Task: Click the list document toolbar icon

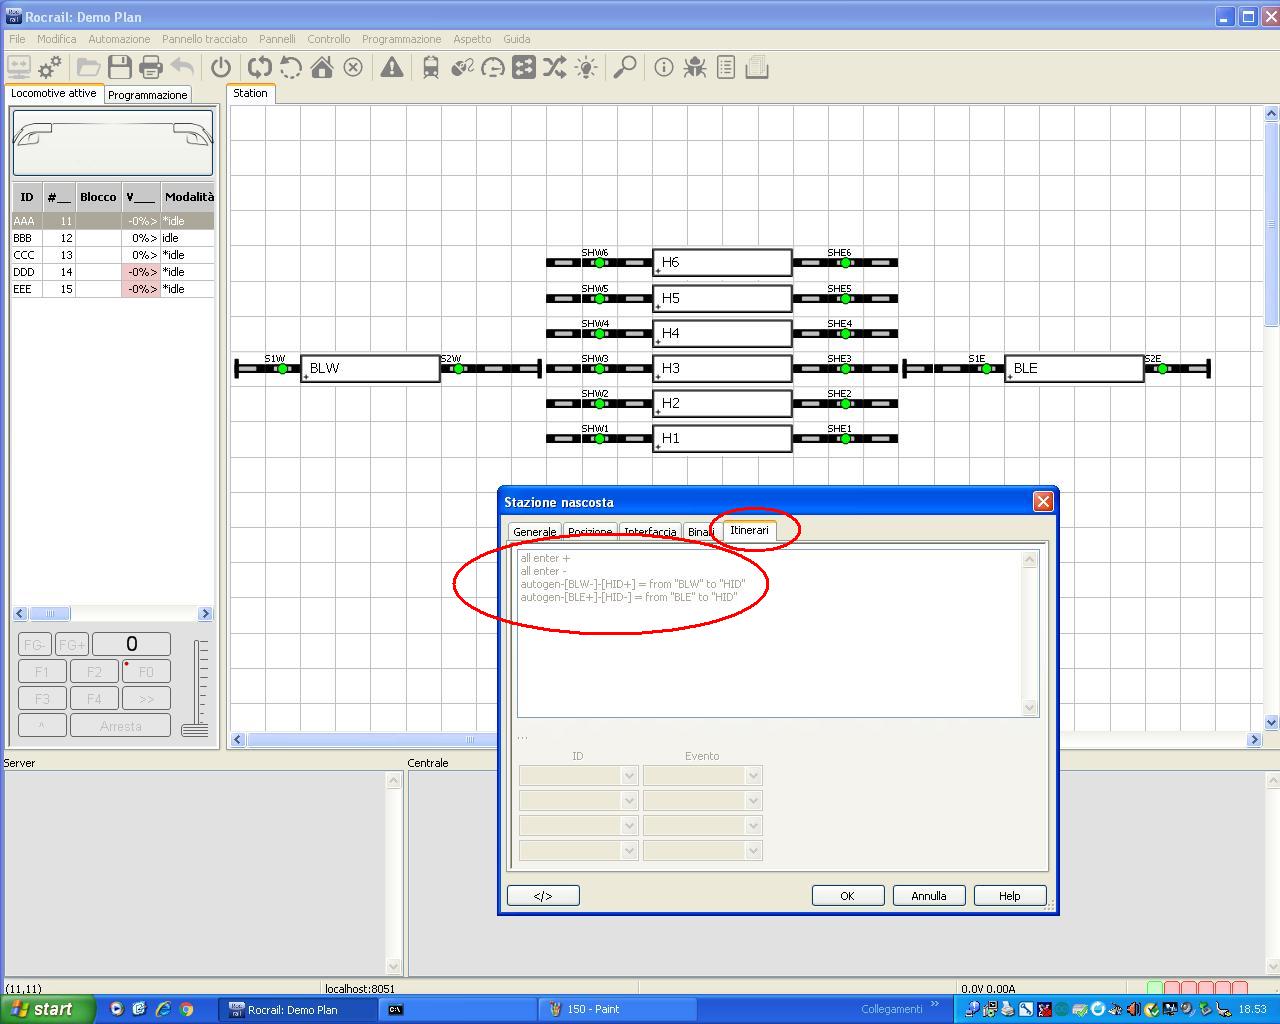Action: pos(726,67)
